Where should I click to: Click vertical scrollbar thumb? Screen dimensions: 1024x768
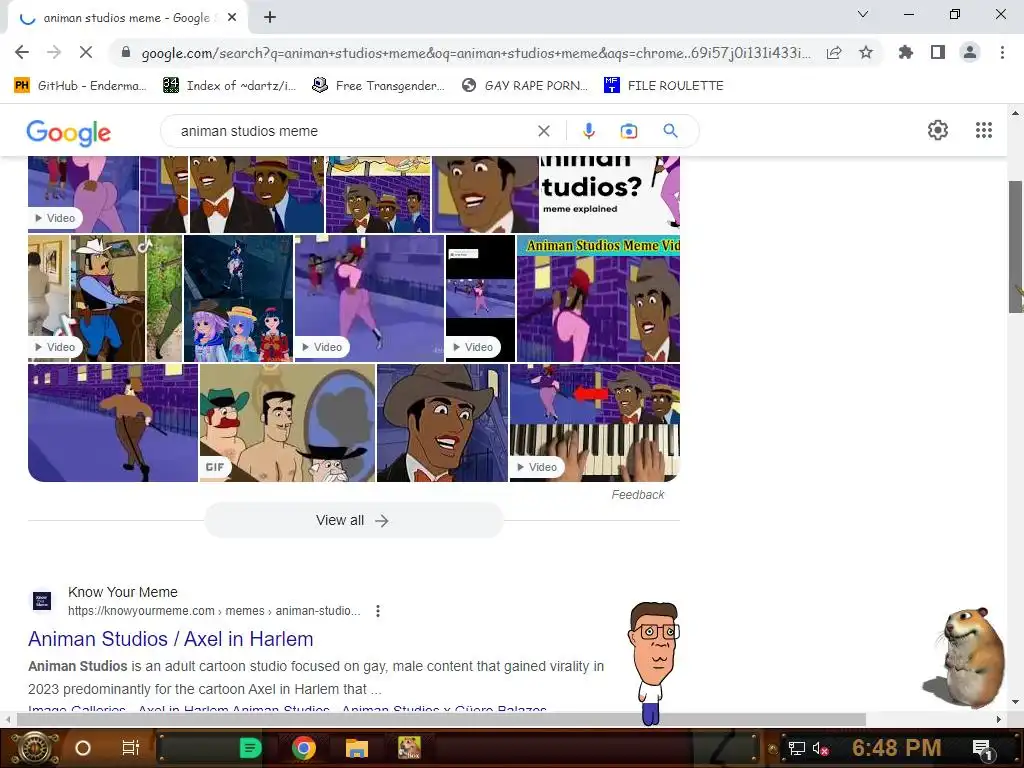[1015, 247]
